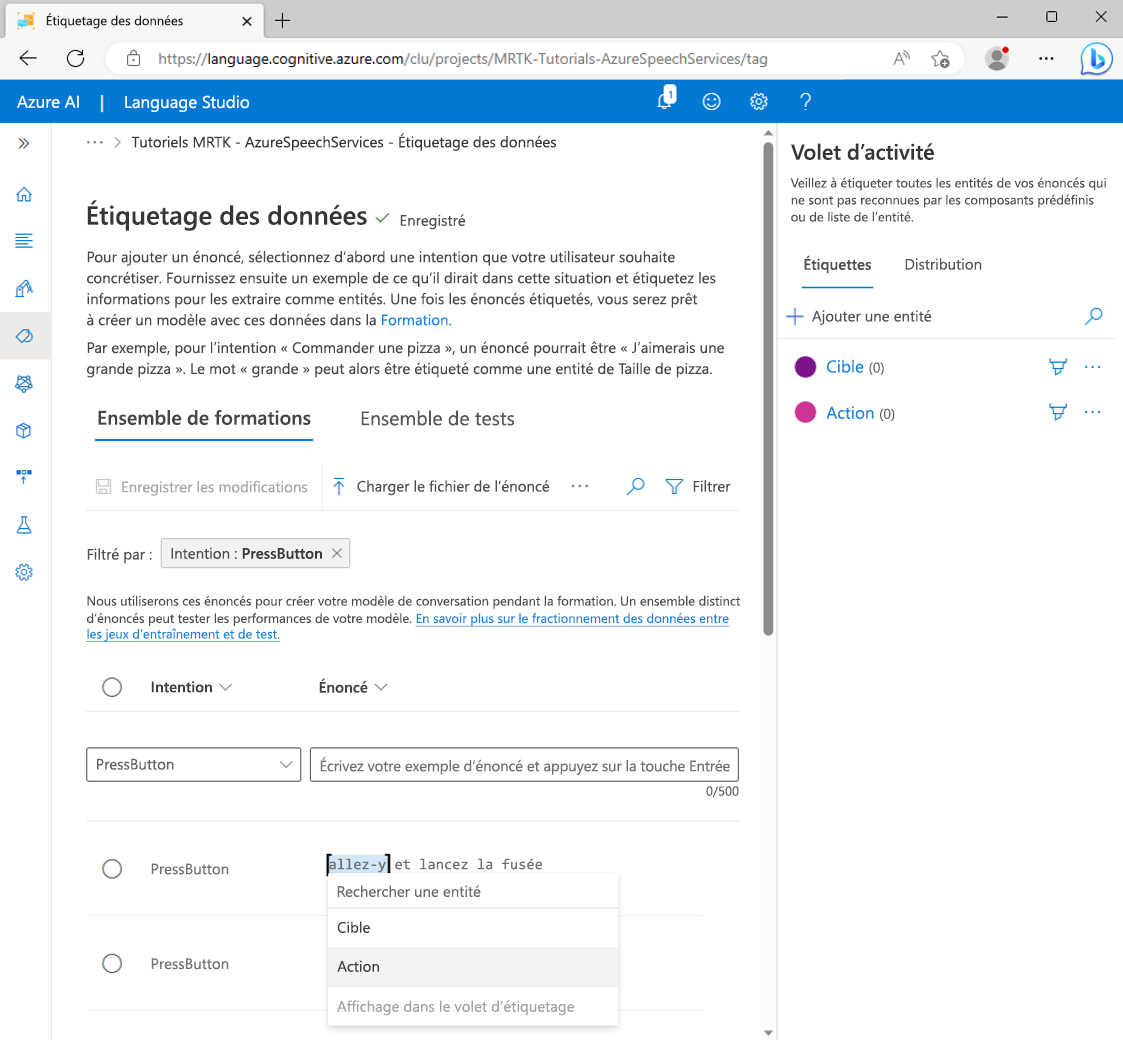
Task: Remove the PressButton intention filter
Action: pos(337,553)
